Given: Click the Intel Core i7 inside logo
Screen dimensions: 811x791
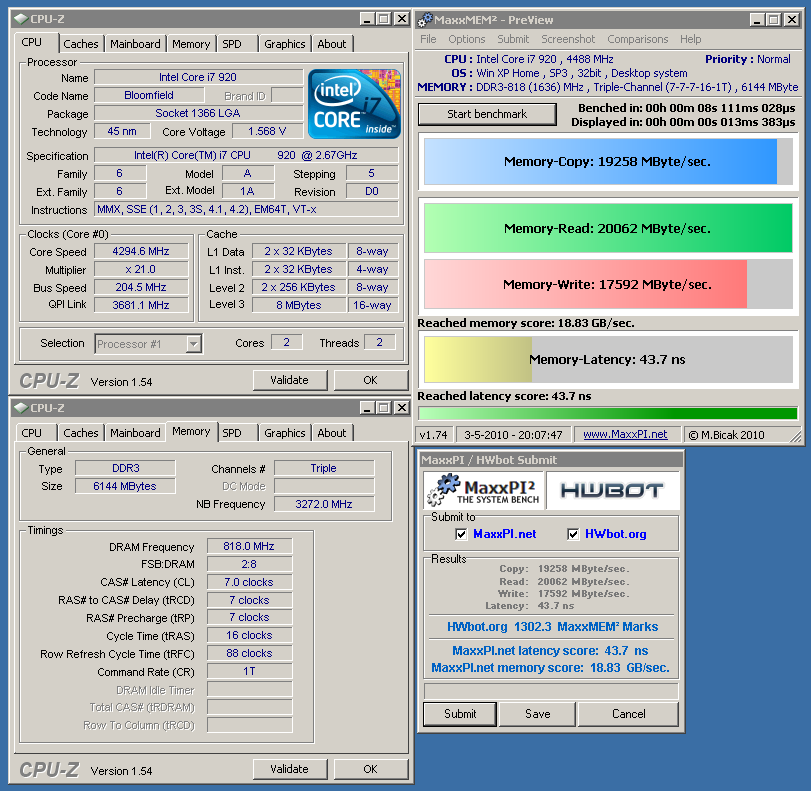Looking at the screenshot, I should [x=354, y=103].
